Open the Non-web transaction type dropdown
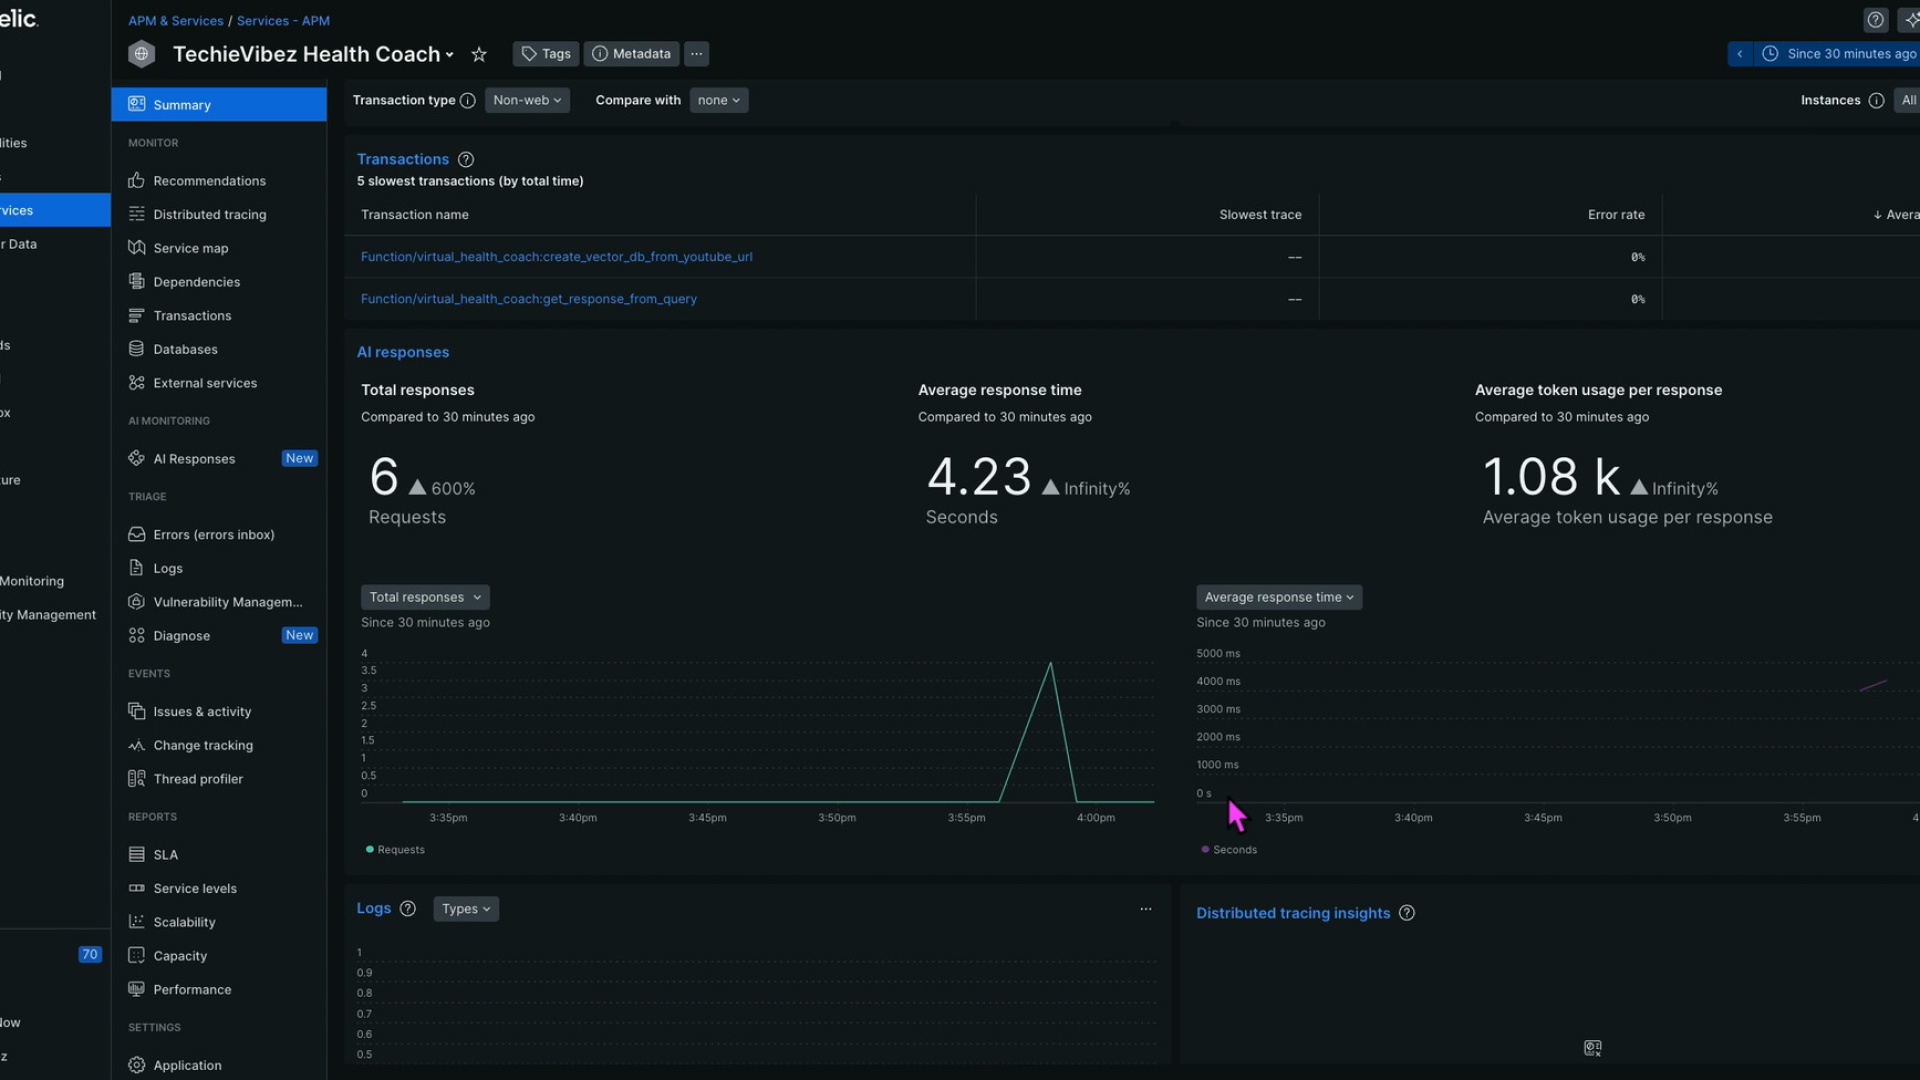The height and width of the screenshot is (1080, 1920). click(527, 100)
